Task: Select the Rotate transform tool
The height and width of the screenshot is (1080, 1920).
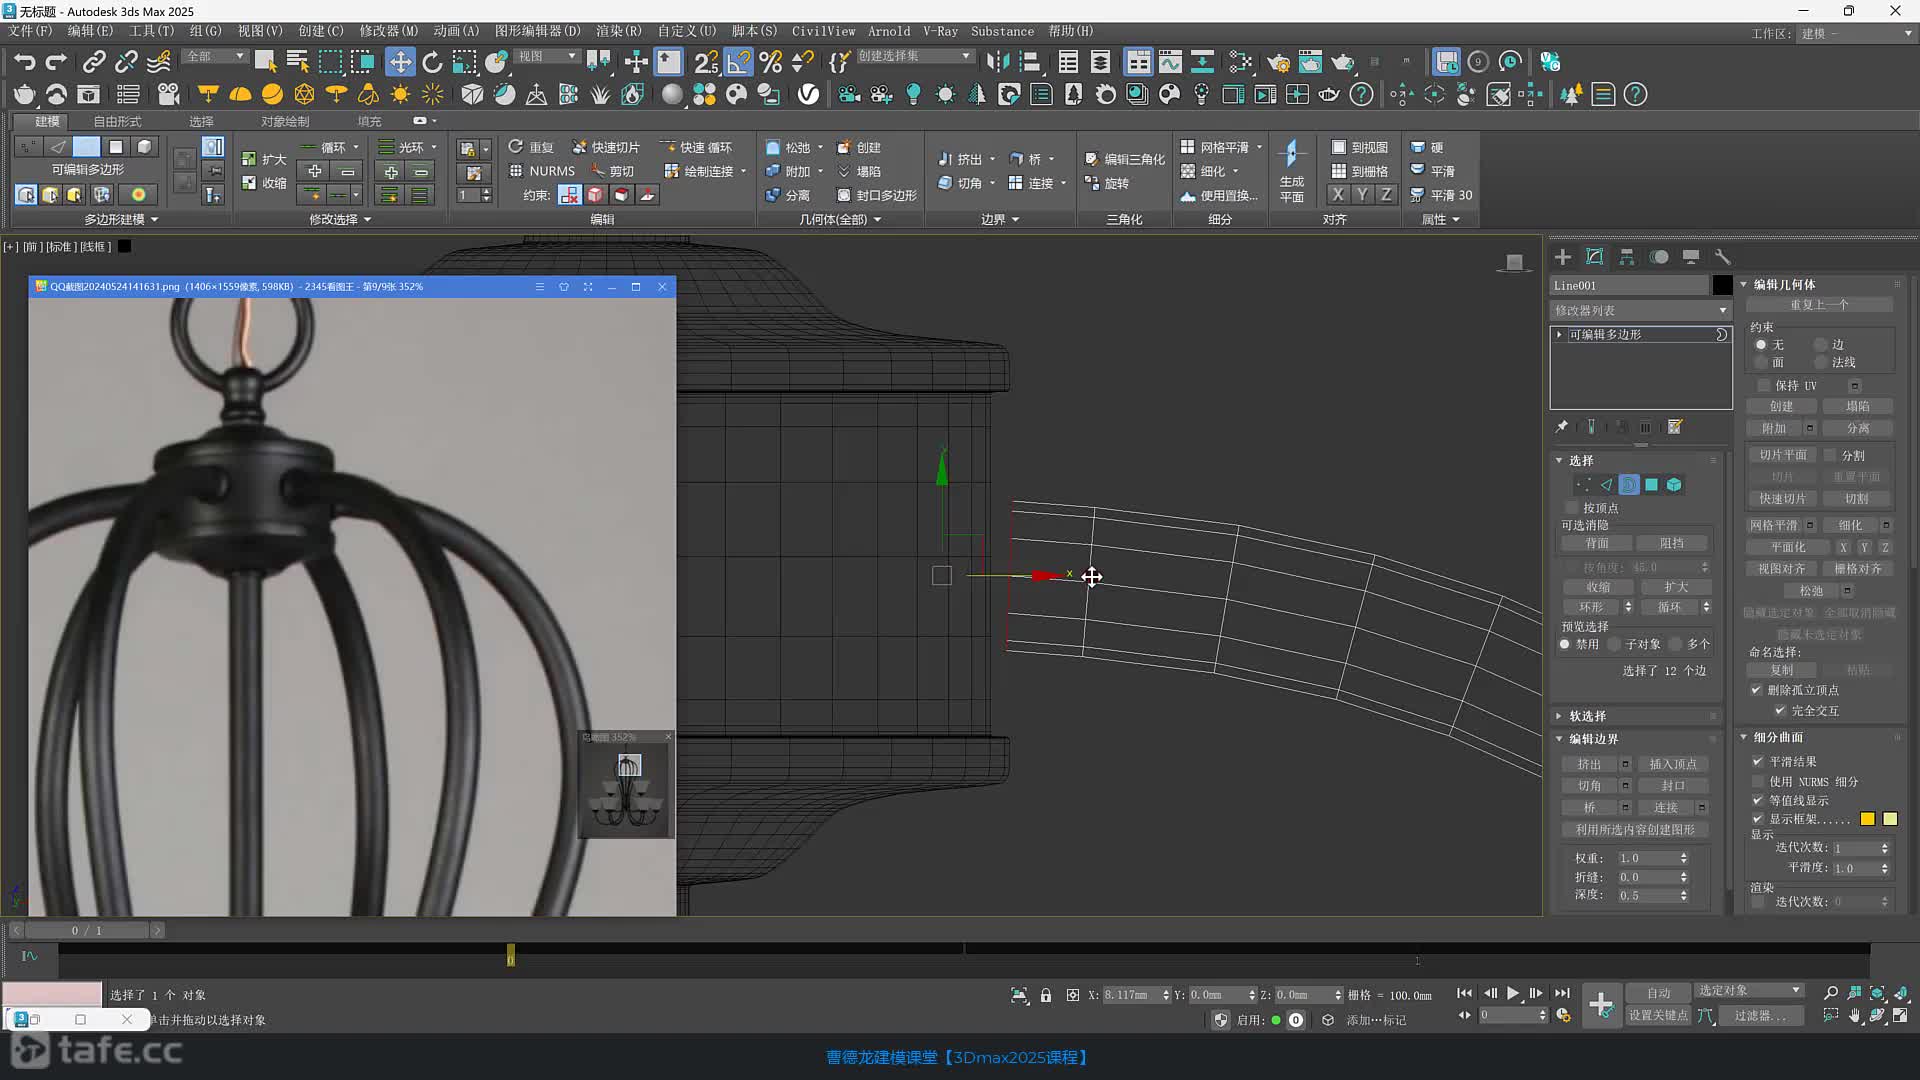Action: click(432, 62)
